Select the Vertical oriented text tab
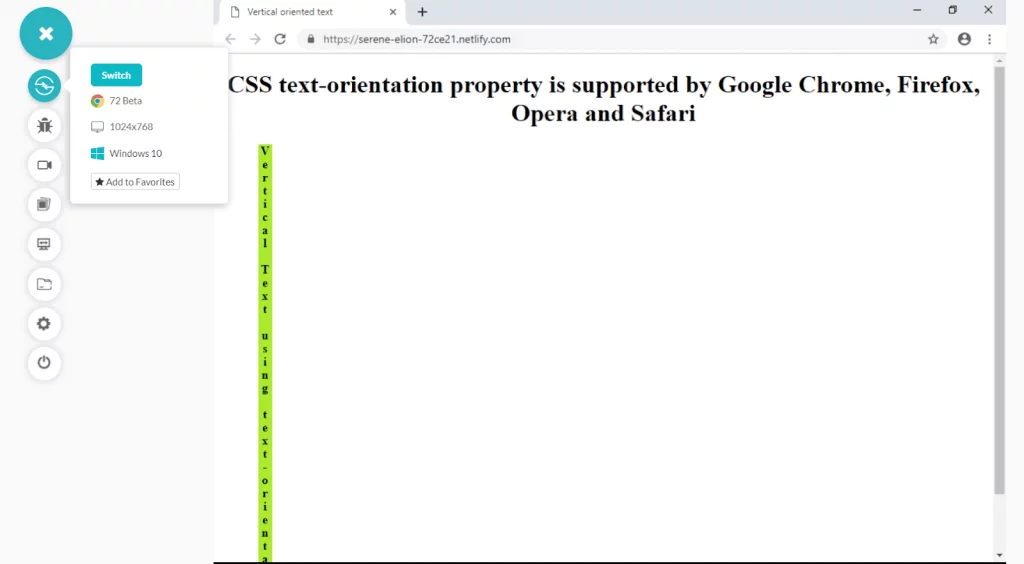This screenshot has width=1024, height=564. click(x=312, y=12)
